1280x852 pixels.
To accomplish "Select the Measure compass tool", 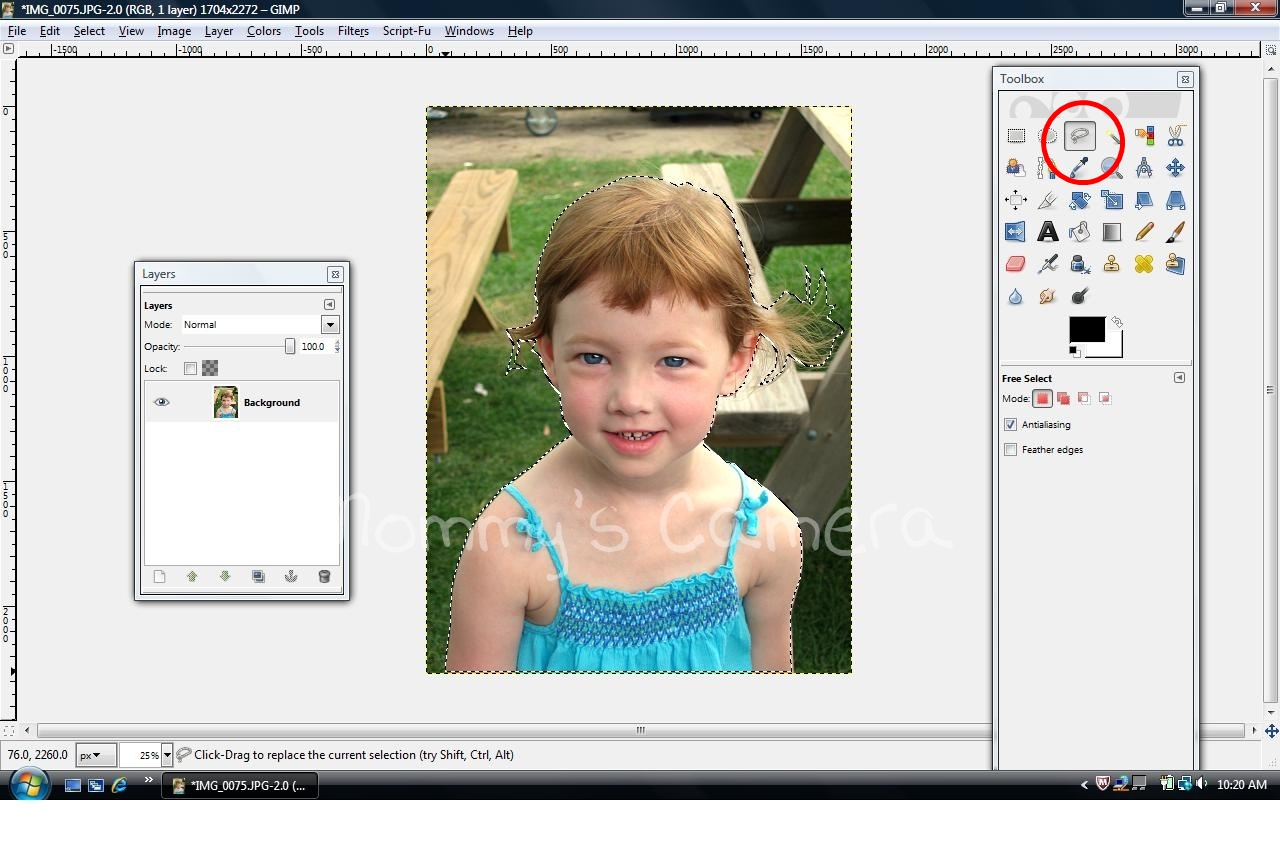I will coord(1144,168).
